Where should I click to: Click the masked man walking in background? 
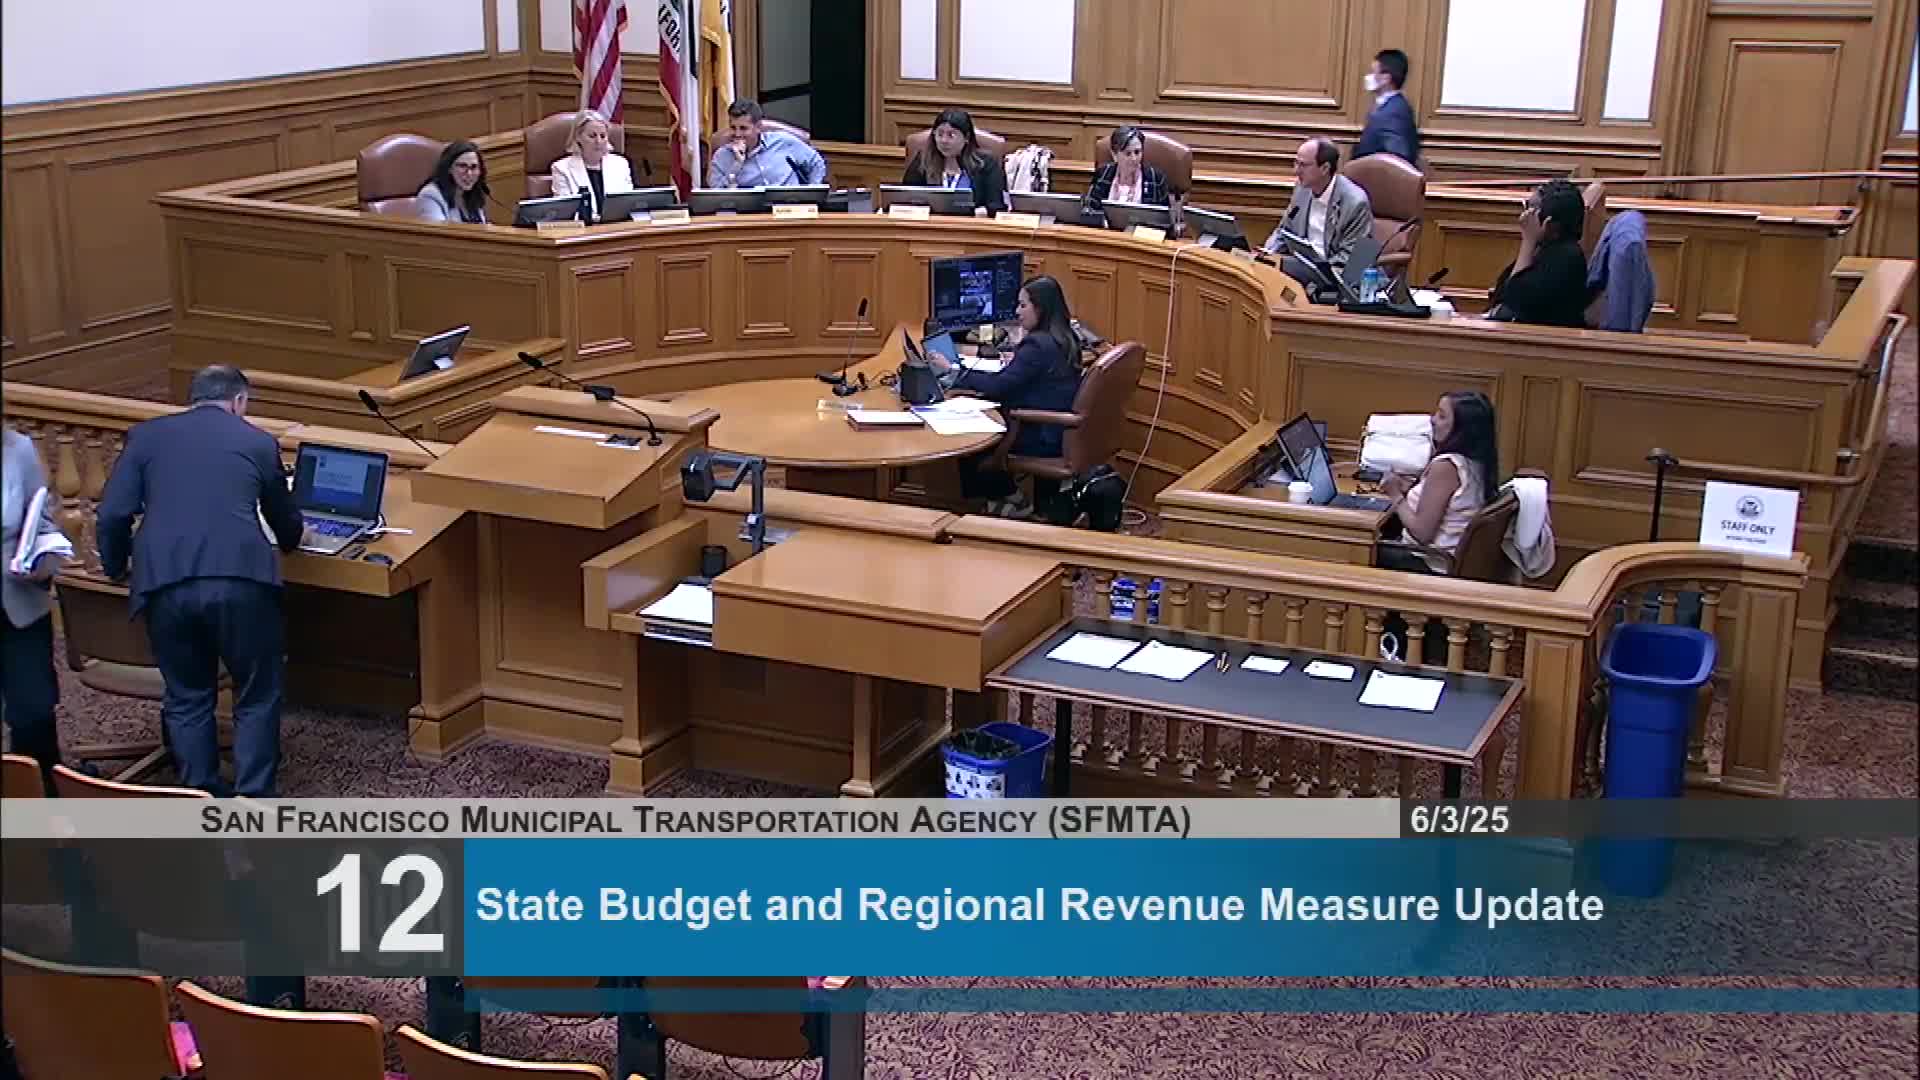(1389, 105)
